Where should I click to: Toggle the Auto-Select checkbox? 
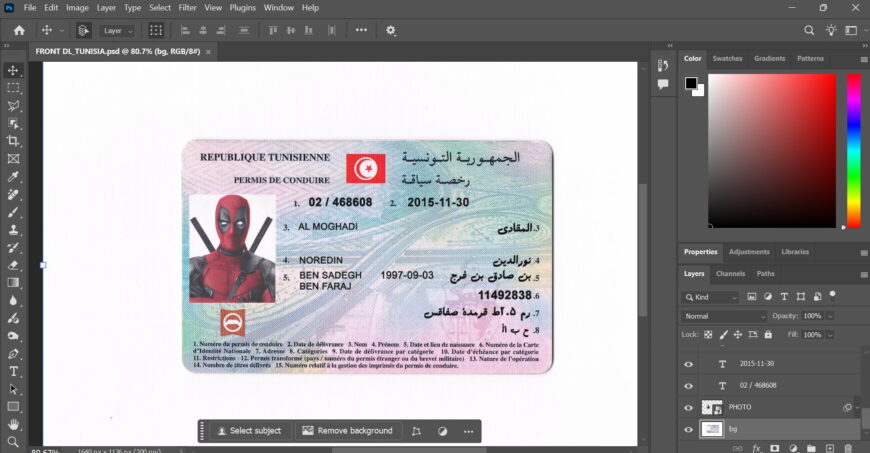pos(83,31)
